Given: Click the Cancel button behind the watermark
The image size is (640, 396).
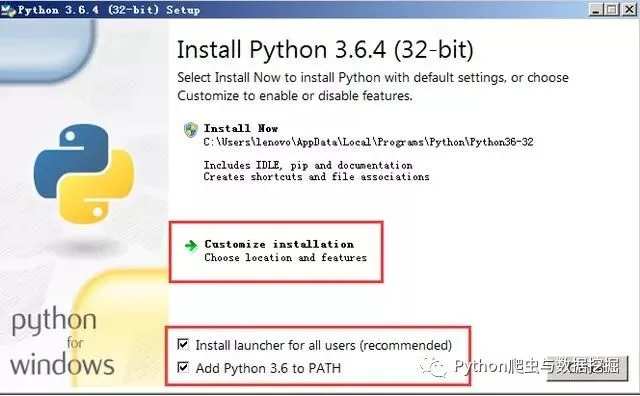Looking at the screenshot, I should point(587,368).
